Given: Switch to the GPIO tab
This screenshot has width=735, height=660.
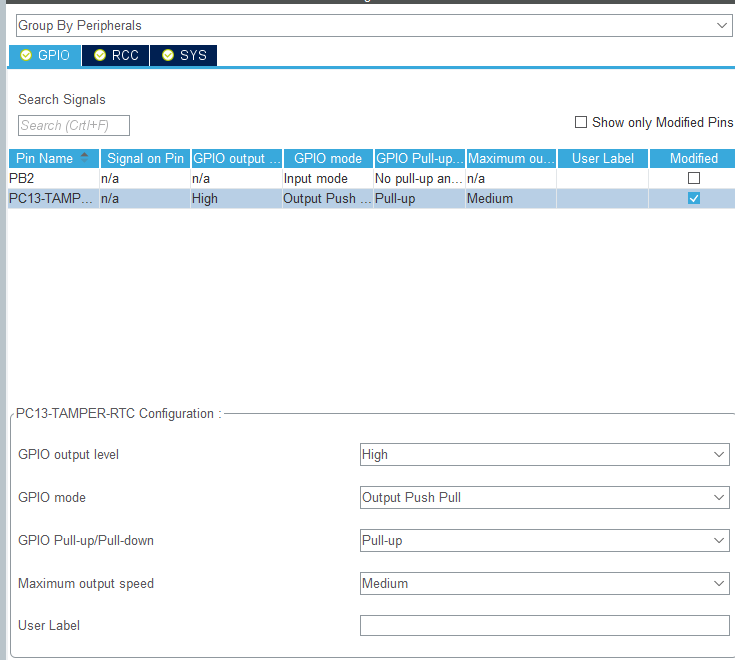Looking at the screenshot, I should point(45,55).
